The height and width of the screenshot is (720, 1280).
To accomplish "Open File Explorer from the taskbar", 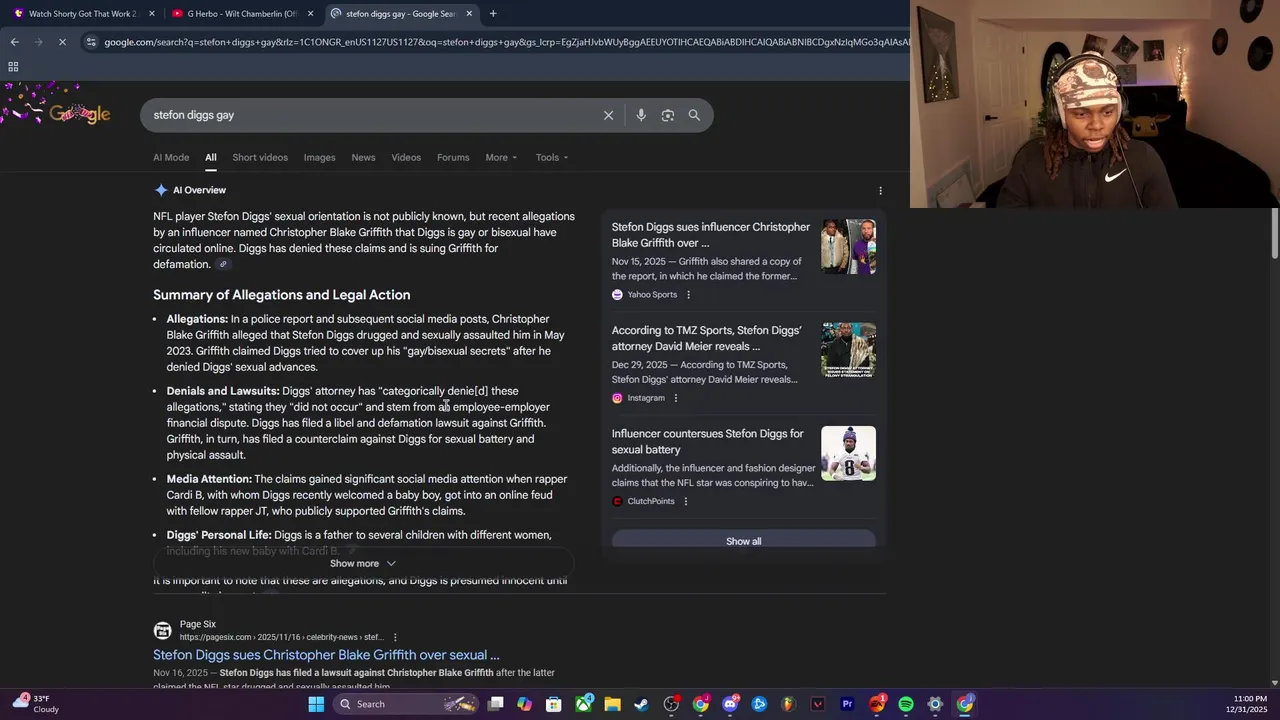I will coord(612,704).
